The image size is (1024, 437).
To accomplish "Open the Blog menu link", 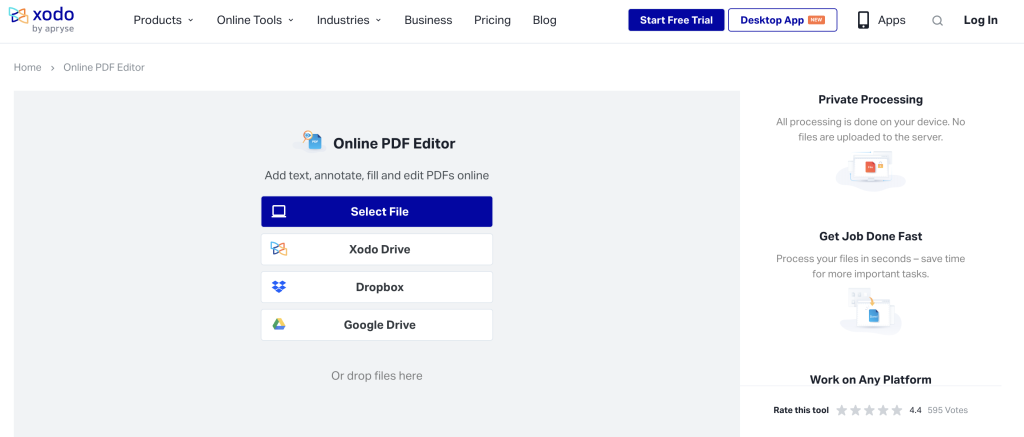I will pyautogui.click(x=545, y=20).
